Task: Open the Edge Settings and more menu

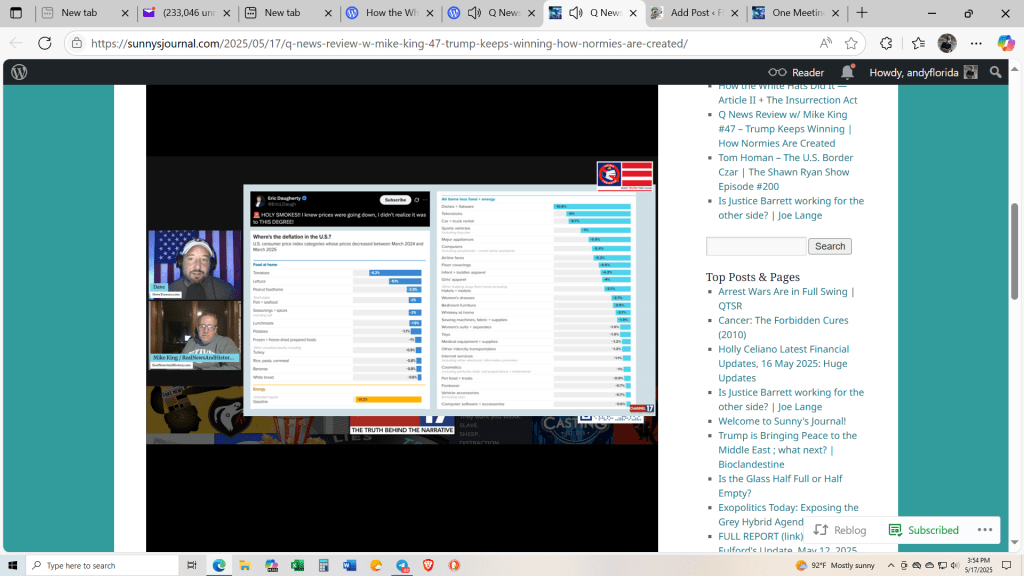Action: point(977,43)
